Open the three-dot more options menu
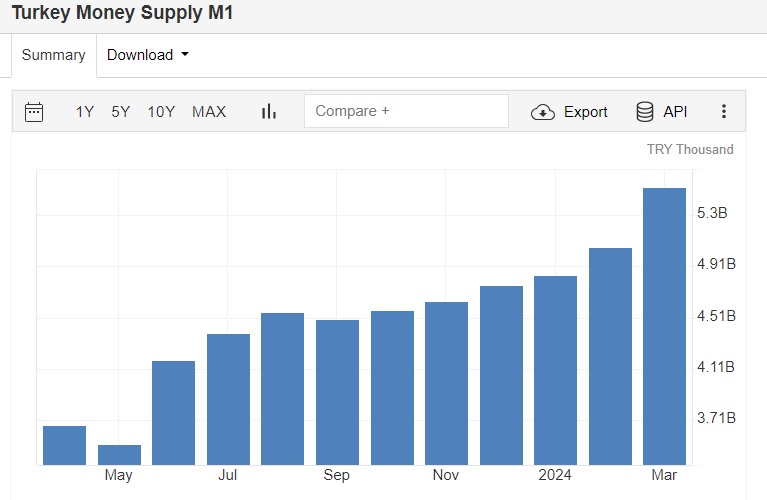Image resolution: width=767 pixels, height=500 pixels. [724, 112]
